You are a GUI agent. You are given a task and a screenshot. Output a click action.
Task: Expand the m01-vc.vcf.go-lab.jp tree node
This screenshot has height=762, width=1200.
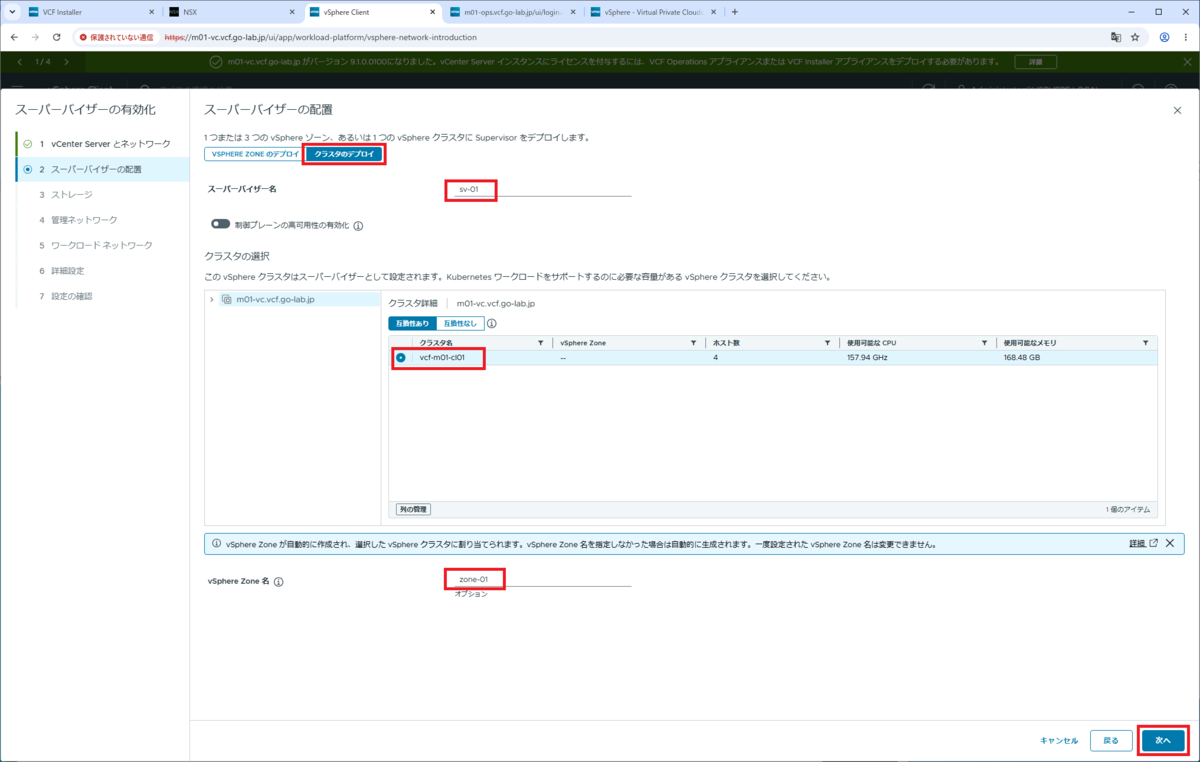pyautogui.click(x=212, y=299)
